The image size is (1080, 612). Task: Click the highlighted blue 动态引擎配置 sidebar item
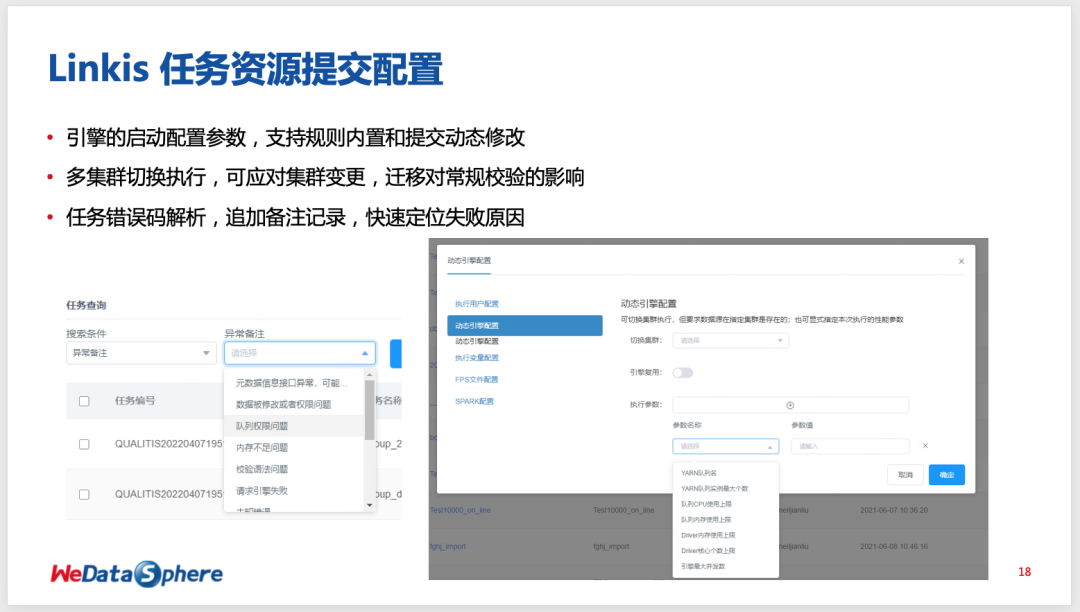525,326
